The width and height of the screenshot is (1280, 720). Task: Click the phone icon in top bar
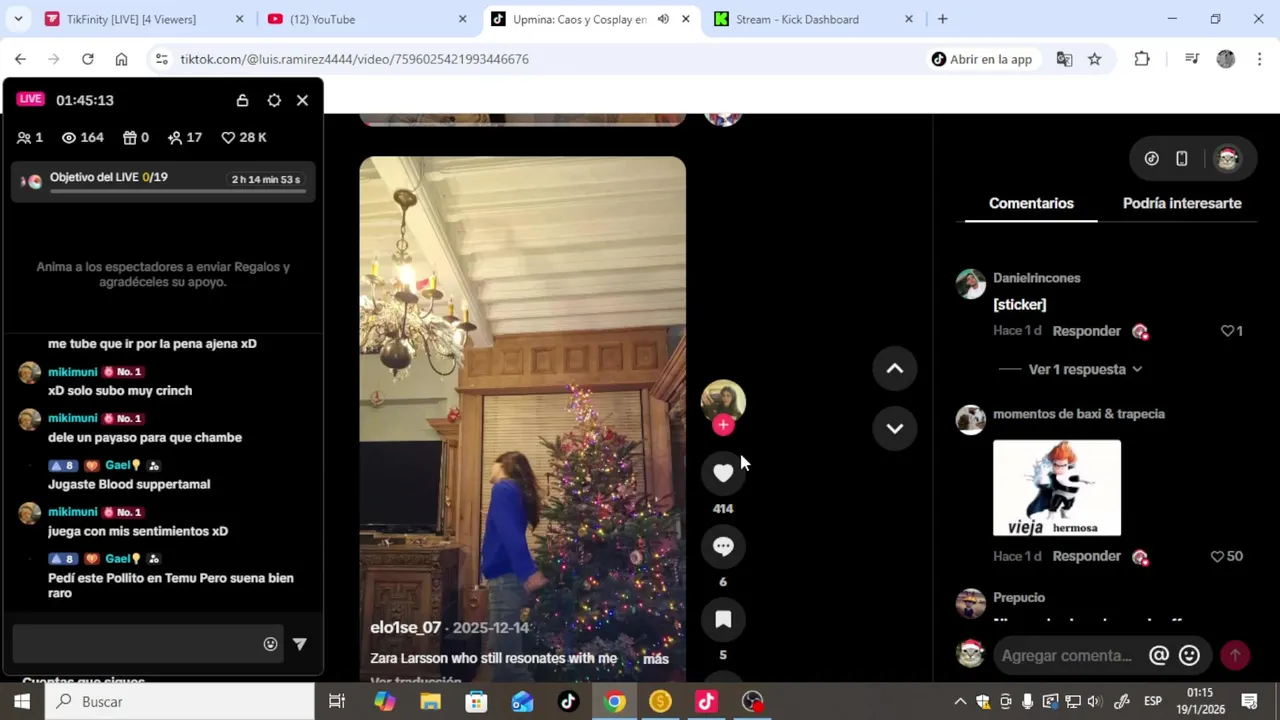(x=1181, y=158)
